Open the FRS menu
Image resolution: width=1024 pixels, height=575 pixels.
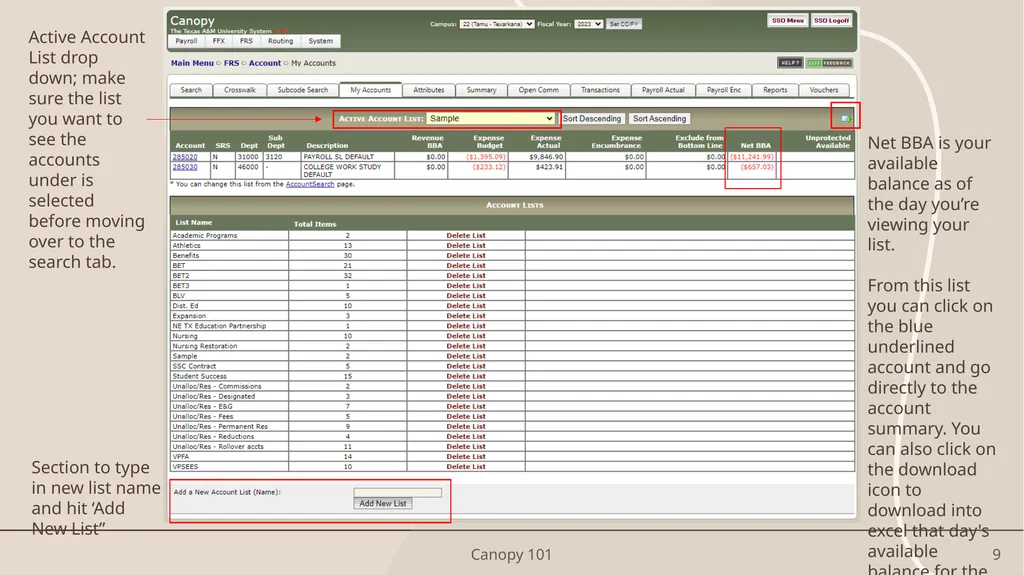[x=246, y=41]
